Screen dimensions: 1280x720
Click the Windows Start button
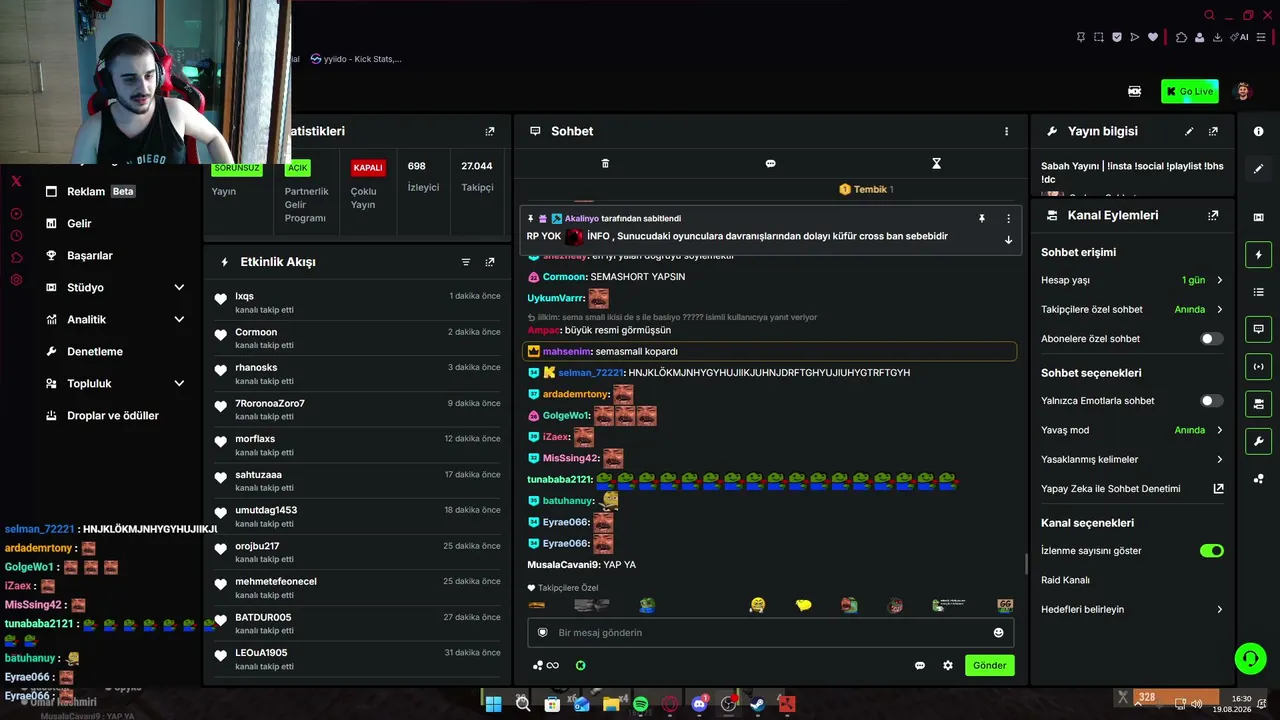[493, 704]
